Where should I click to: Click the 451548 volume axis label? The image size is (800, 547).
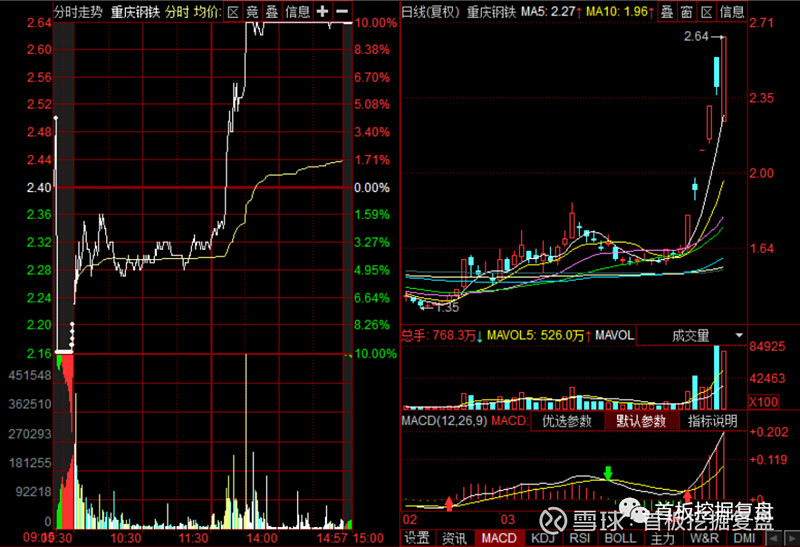pos(30,376)
